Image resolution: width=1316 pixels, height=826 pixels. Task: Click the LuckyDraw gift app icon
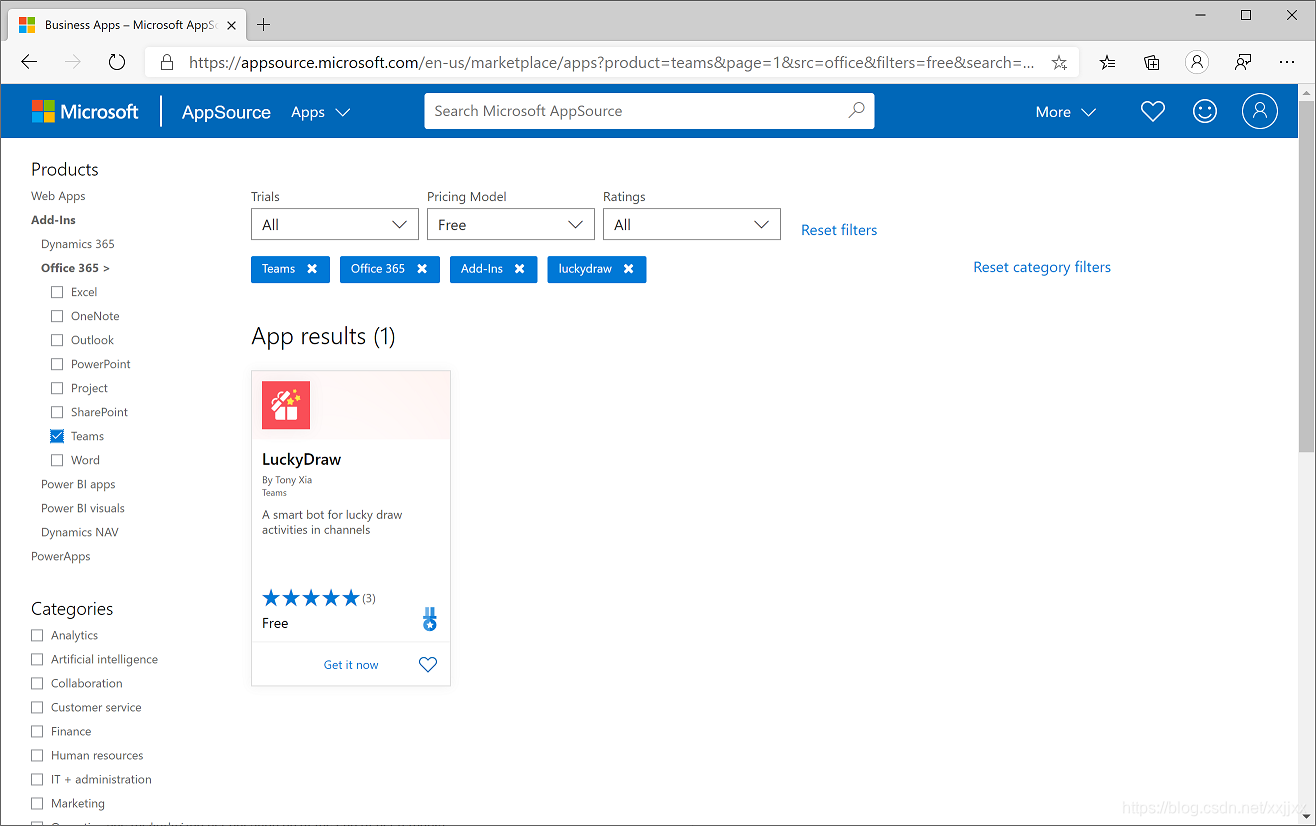click(286, 405)
